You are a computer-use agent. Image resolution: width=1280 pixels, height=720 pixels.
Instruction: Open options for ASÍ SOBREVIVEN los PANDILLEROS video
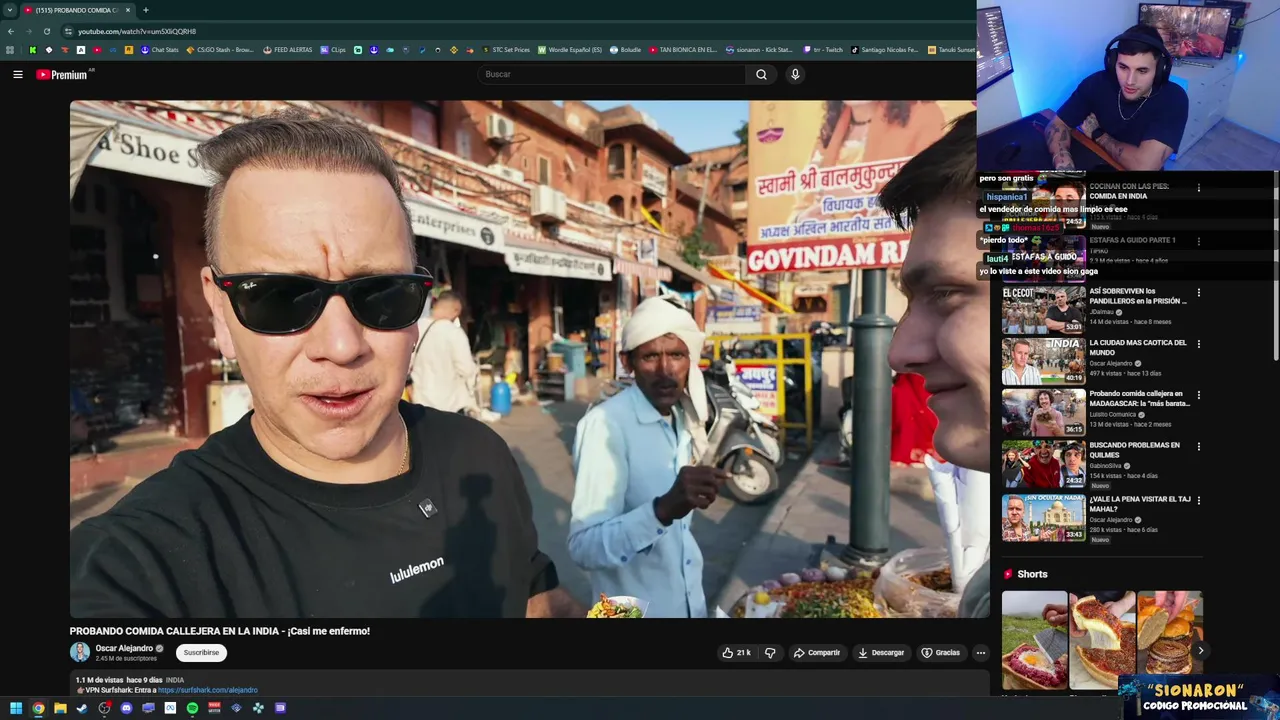tap(1198, 293)
